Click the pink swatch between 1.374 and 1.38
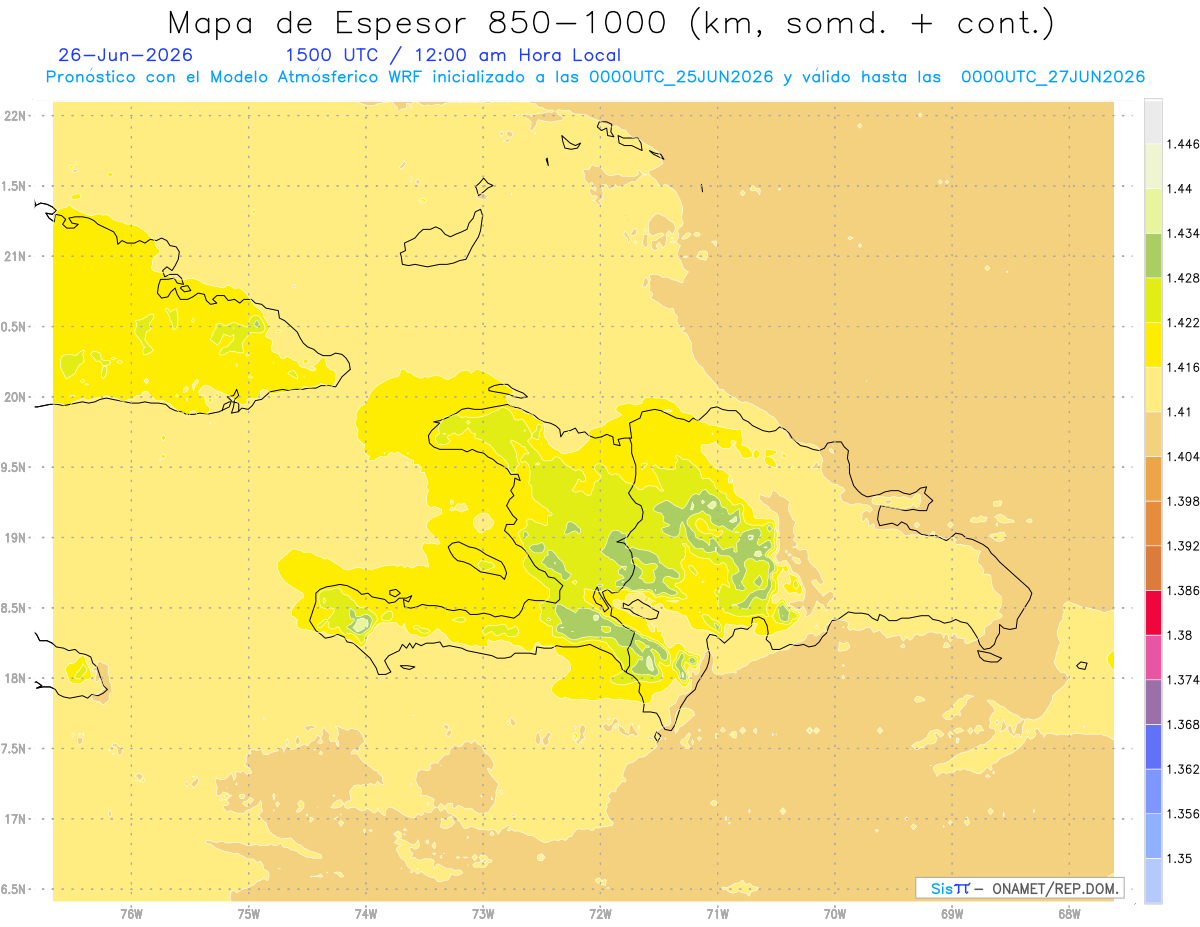This screenshot has width=1200, height=927. [x=1153, y=657]
